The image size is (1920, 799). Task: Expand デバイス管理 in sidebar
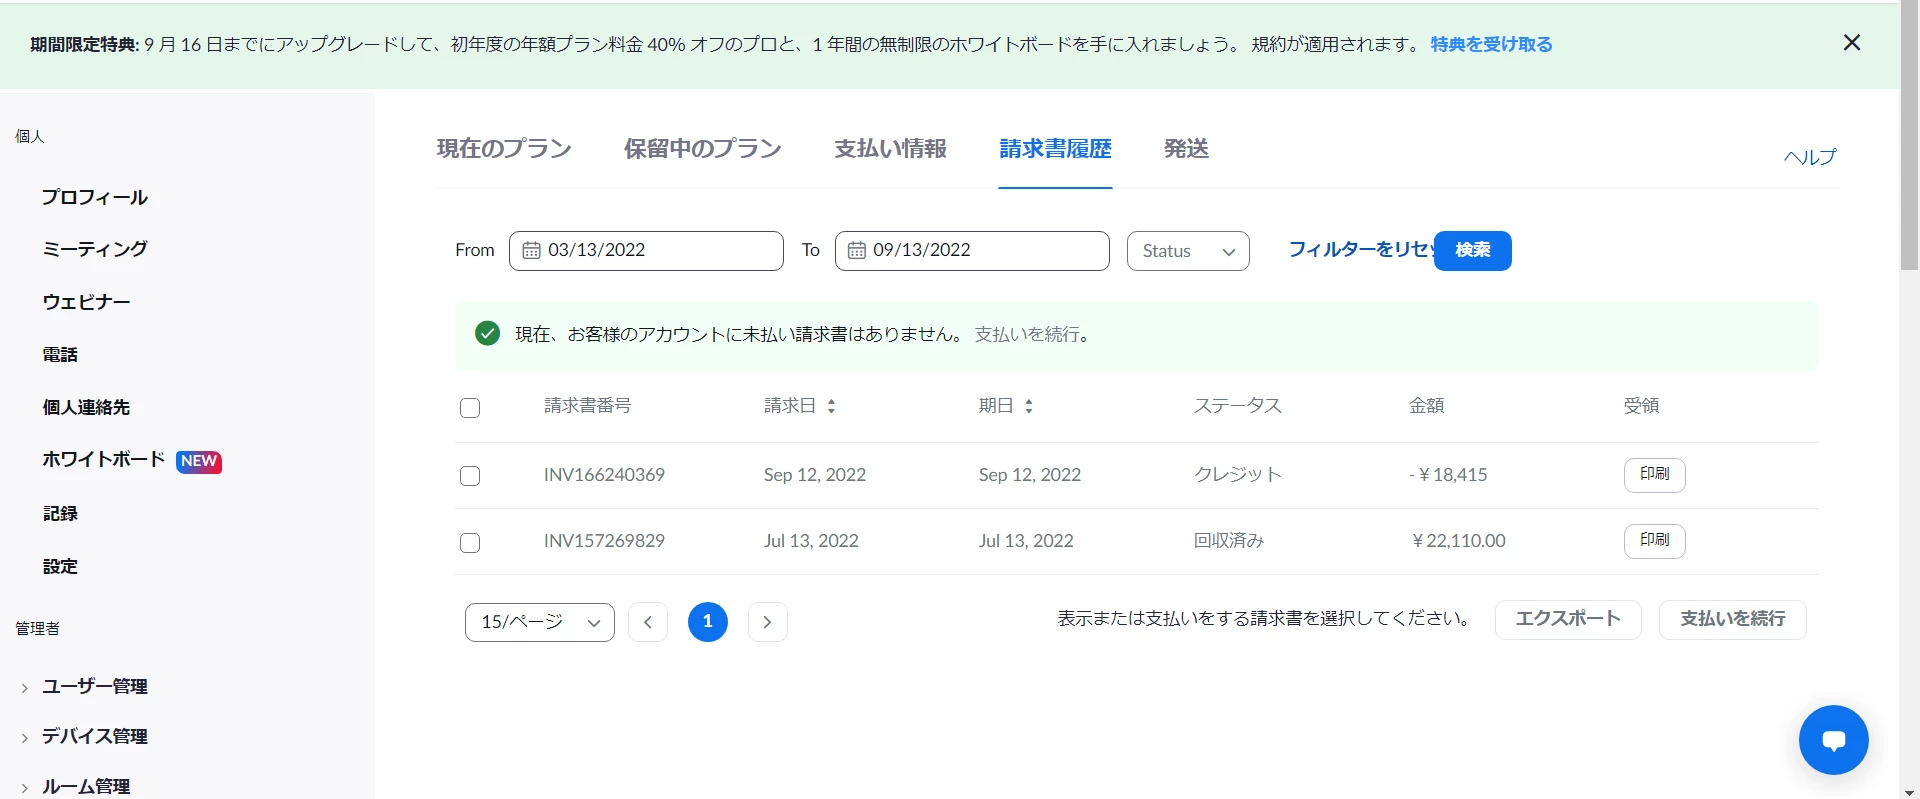(95, 737)
